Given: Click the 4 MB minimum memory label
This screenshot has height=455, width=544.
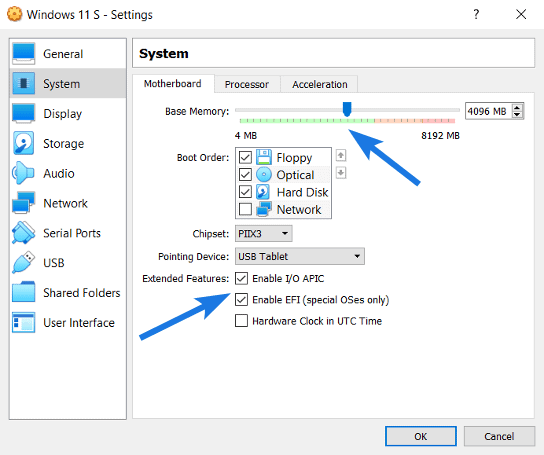Looking at the screenshot, I should (x=246, y=135).
